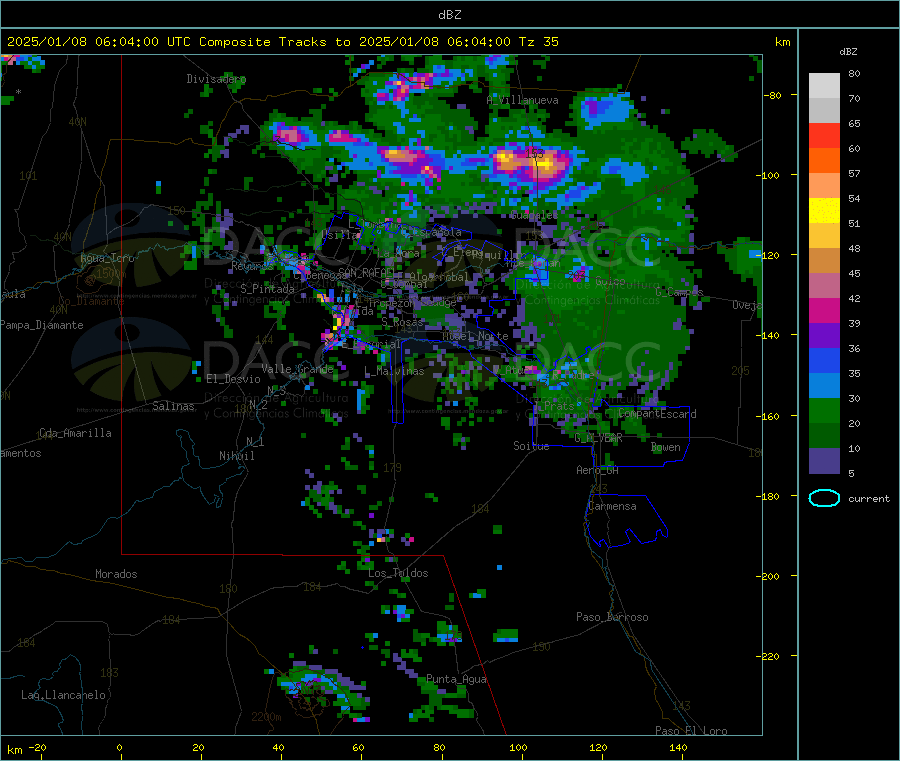The height and width of the screenshot is (761, 900).
Task: Click the 'Lag.Llancanelo' map label
Action: pyautogui.click(x=64, y=695)
